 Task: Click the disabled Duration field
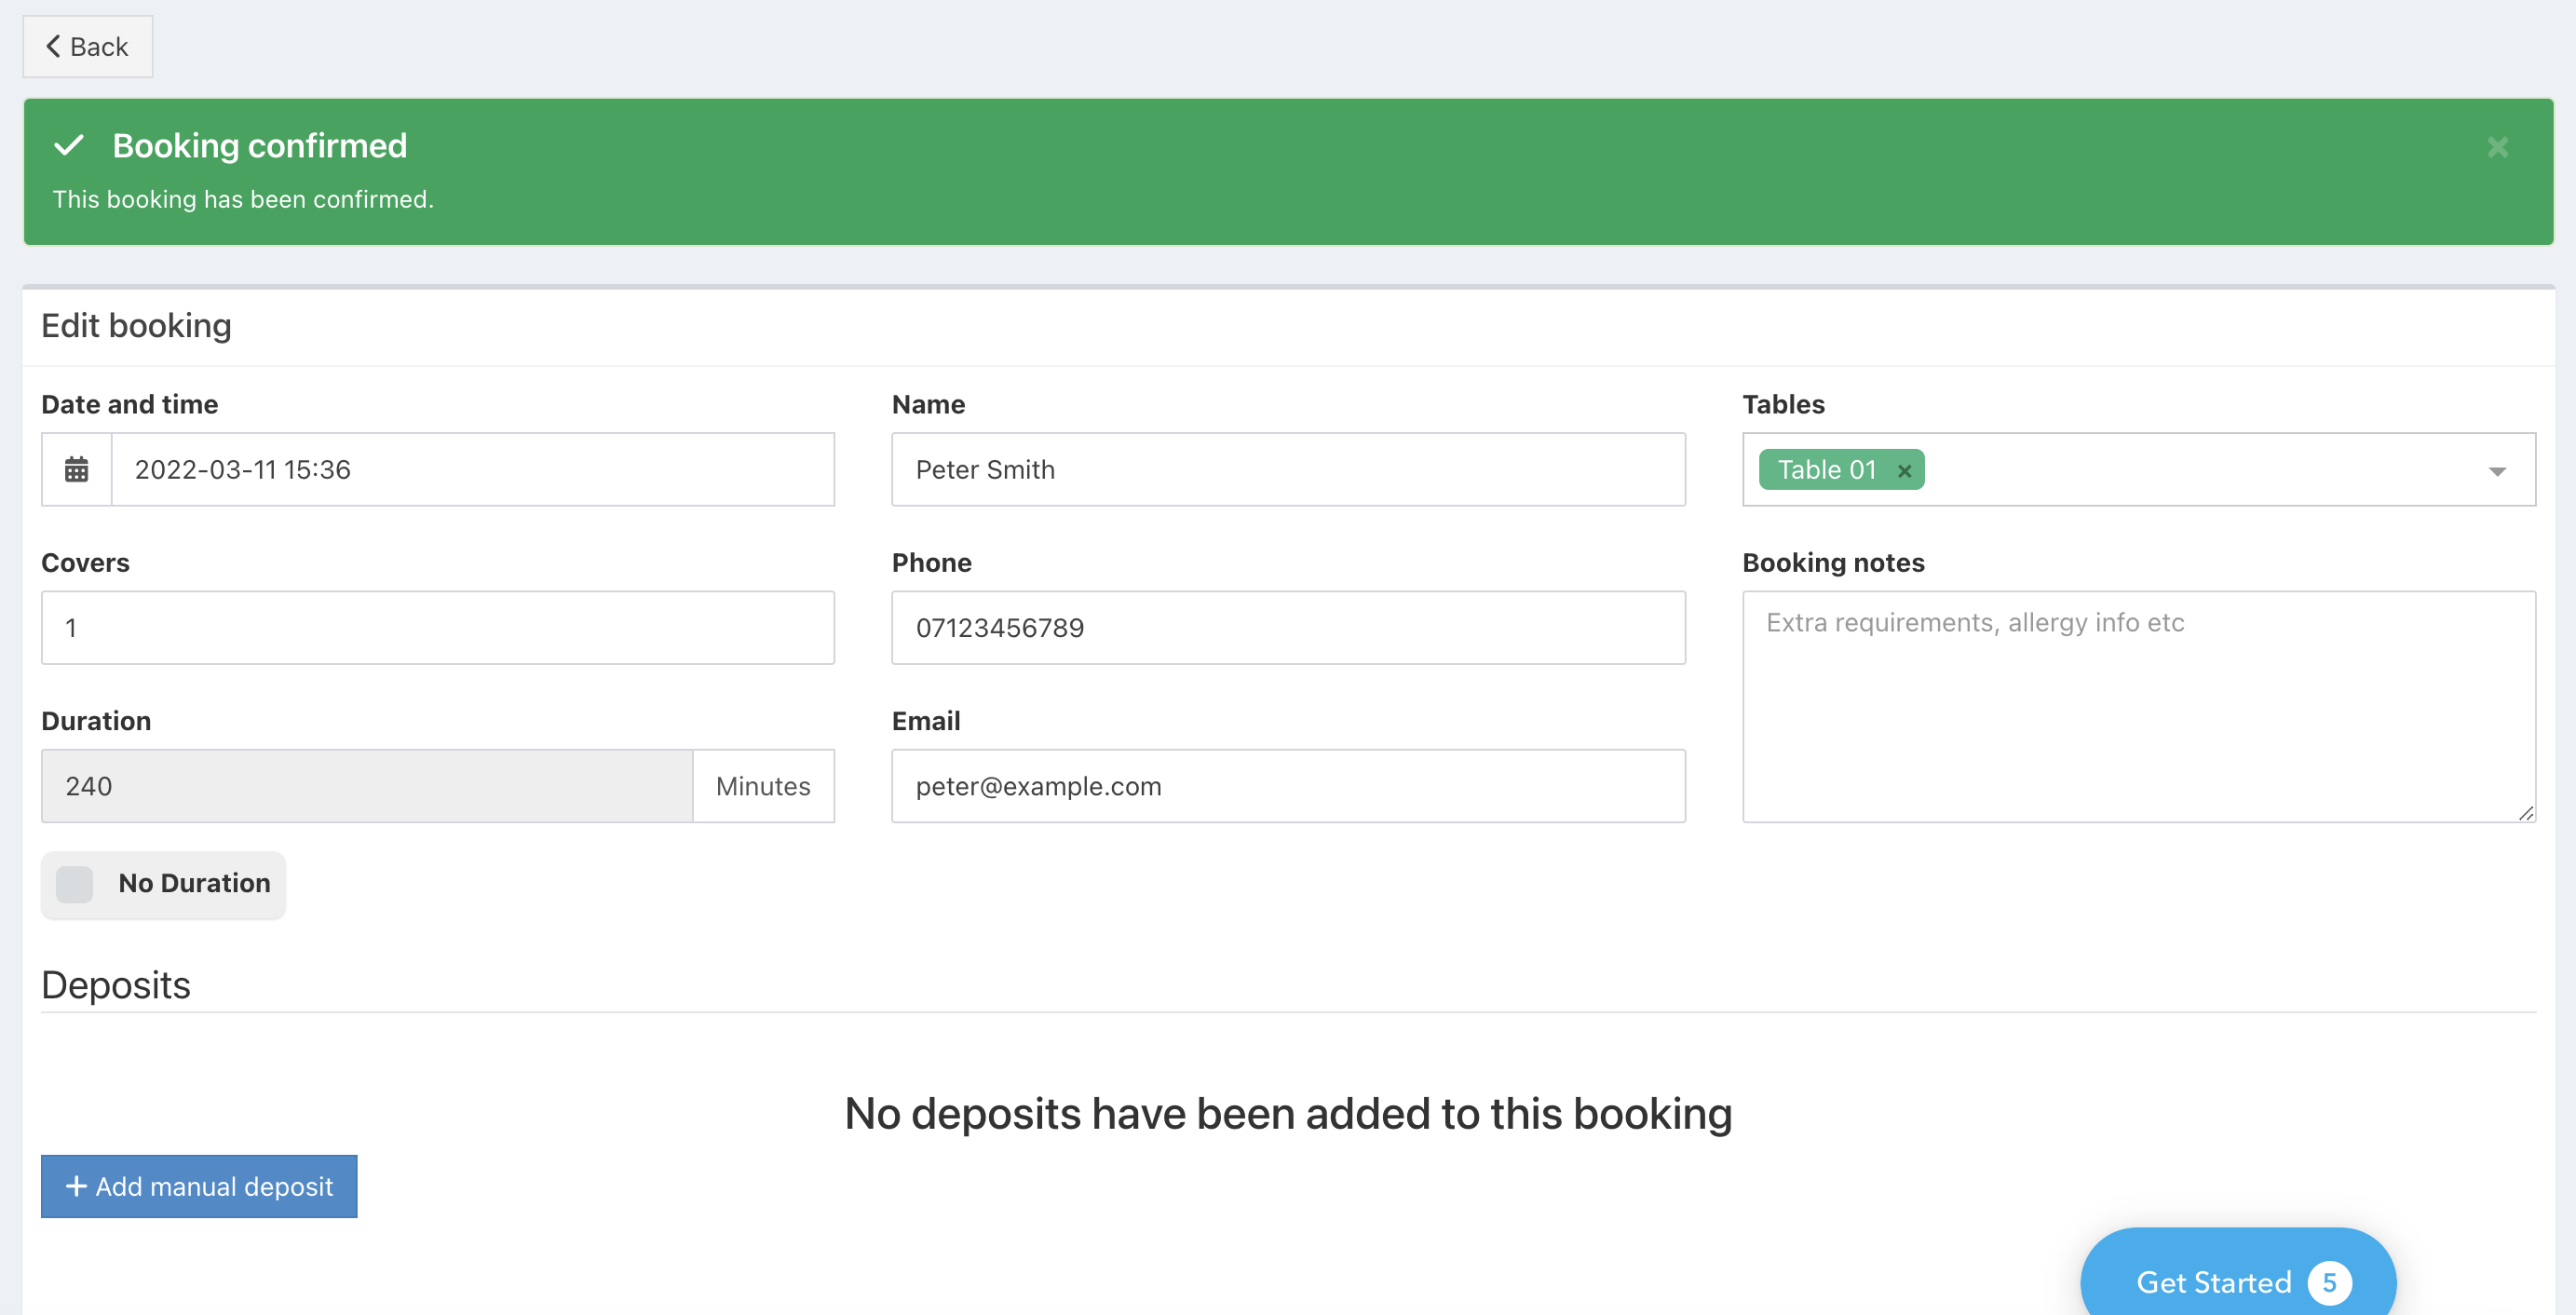[366, 786]
